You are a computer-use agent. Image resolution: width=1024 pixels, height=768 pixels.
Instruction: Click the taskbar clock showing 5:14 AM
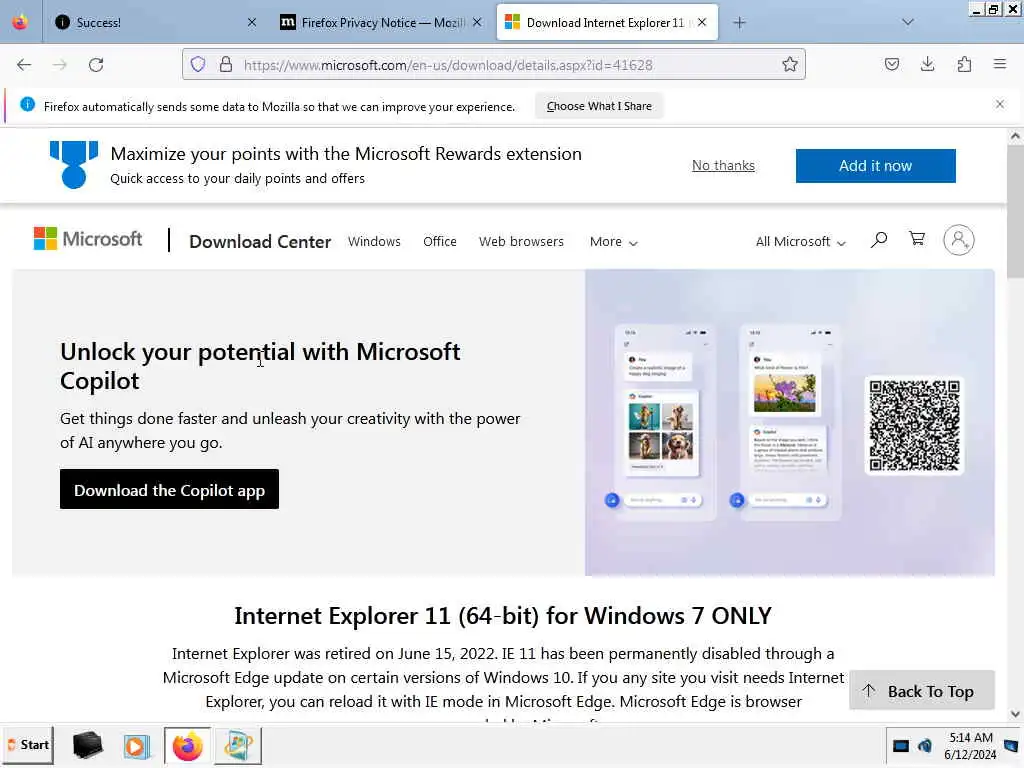coord(970,746)
